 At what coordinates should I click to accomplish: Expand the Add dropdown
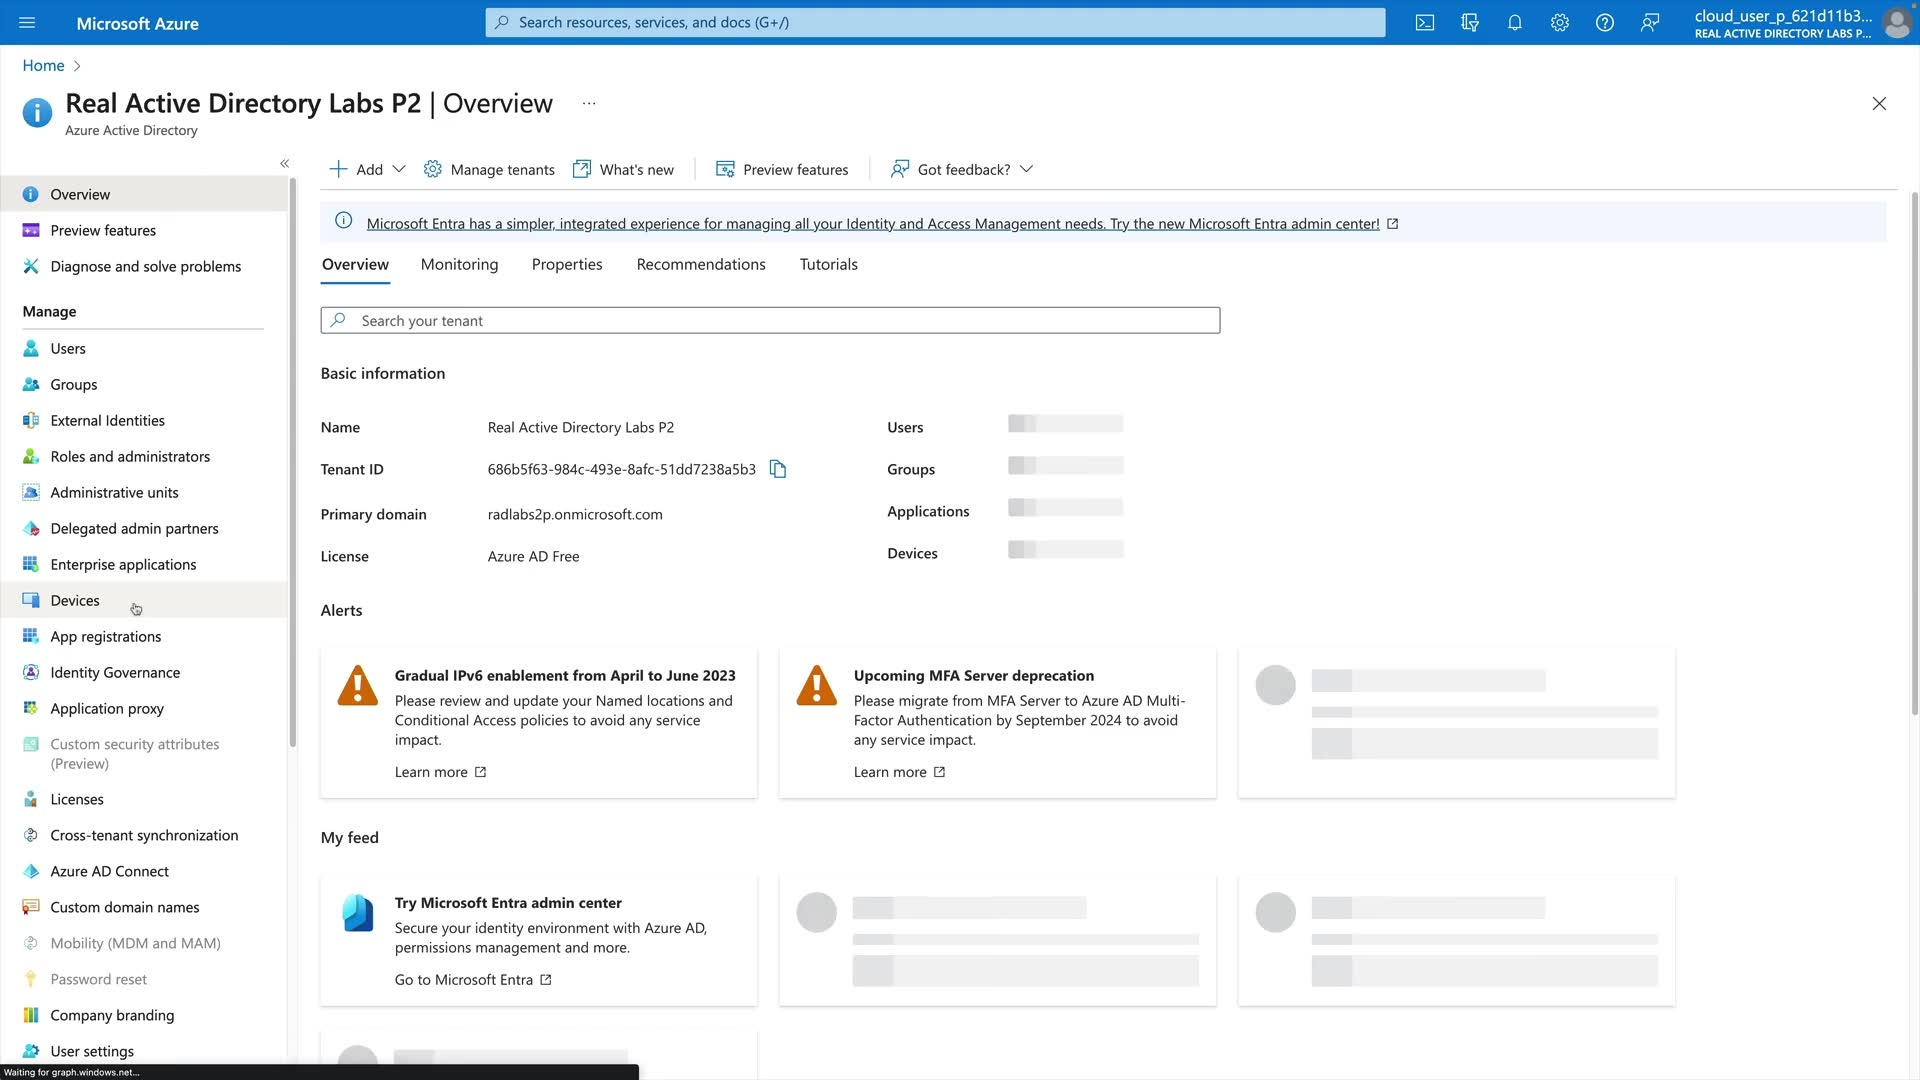(367, 169)
